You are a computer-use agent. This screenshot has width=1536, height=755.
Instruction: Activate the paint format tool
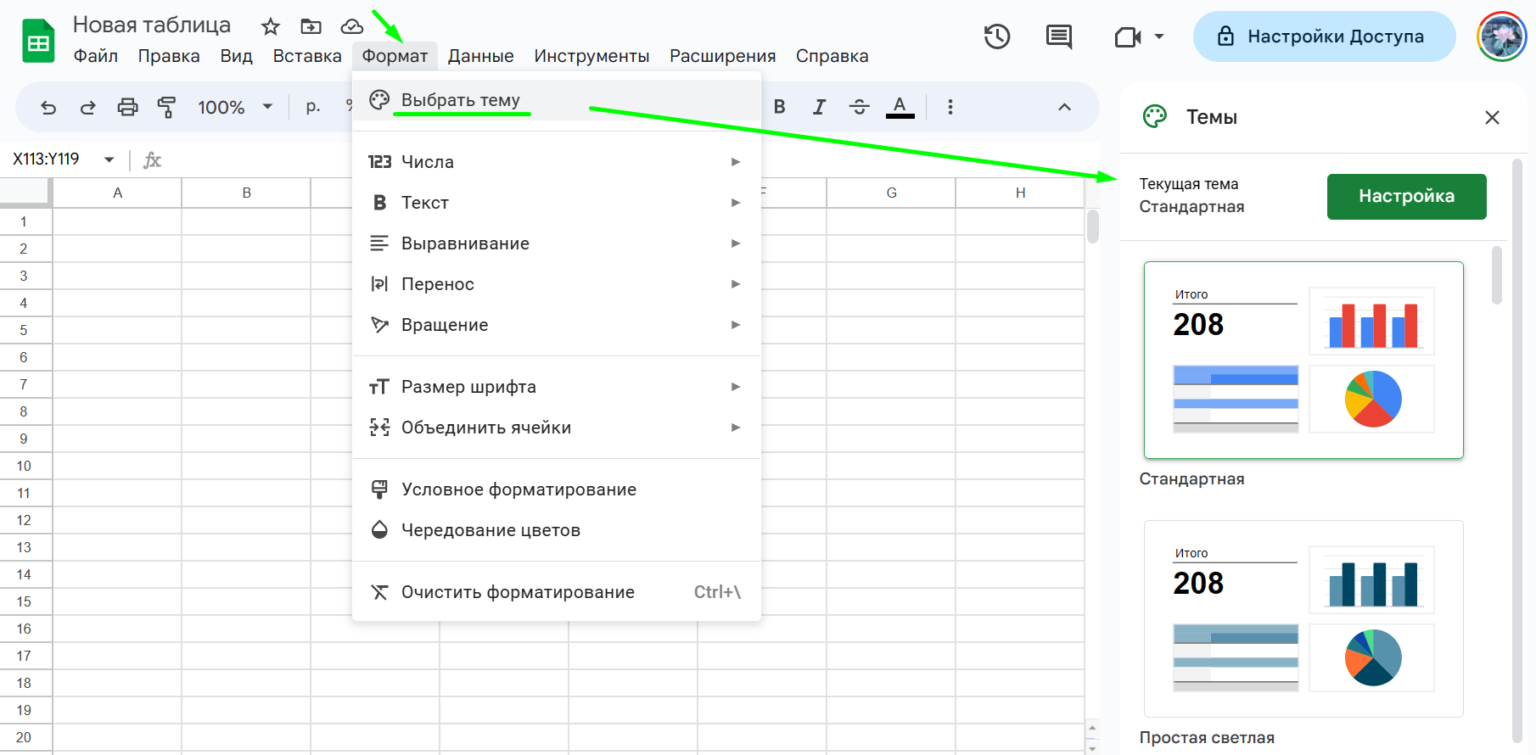point(167,107)
